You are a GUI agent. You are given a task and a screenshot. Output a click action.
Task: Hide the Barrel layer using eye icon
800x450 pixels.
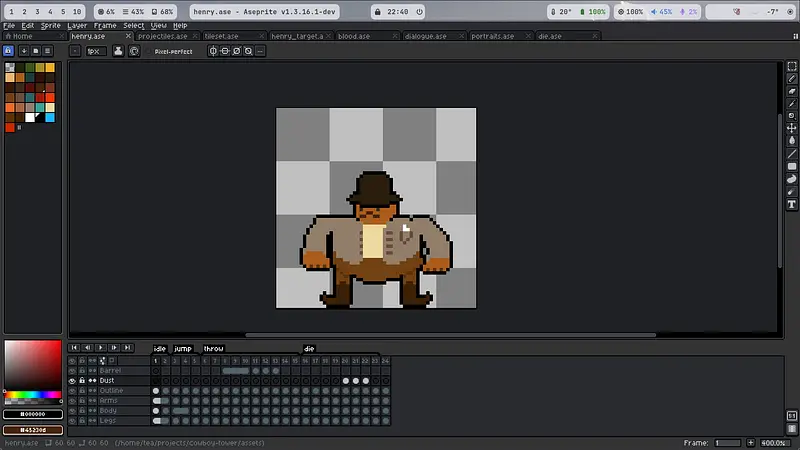click(72, 371)
